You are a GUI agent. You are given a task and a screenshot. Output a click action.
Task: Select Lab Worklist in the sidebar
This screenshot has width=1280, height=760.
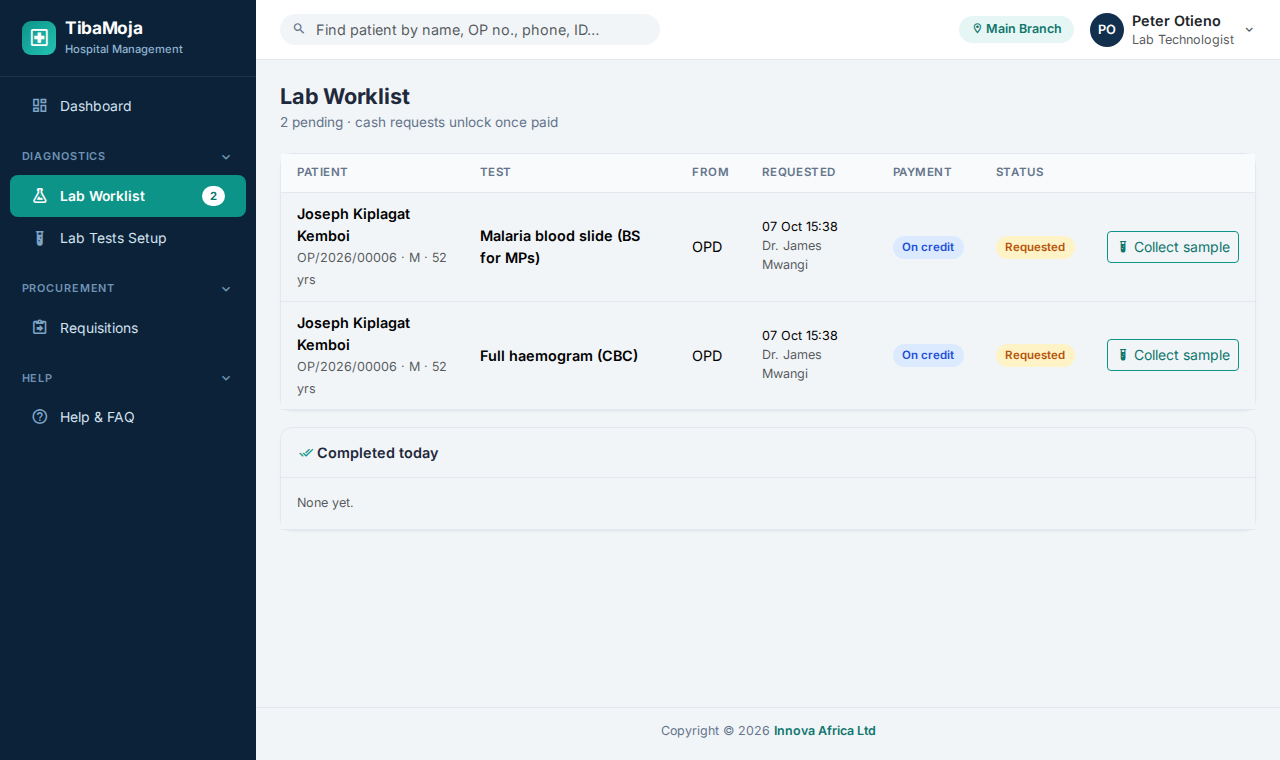pos(128,196)
